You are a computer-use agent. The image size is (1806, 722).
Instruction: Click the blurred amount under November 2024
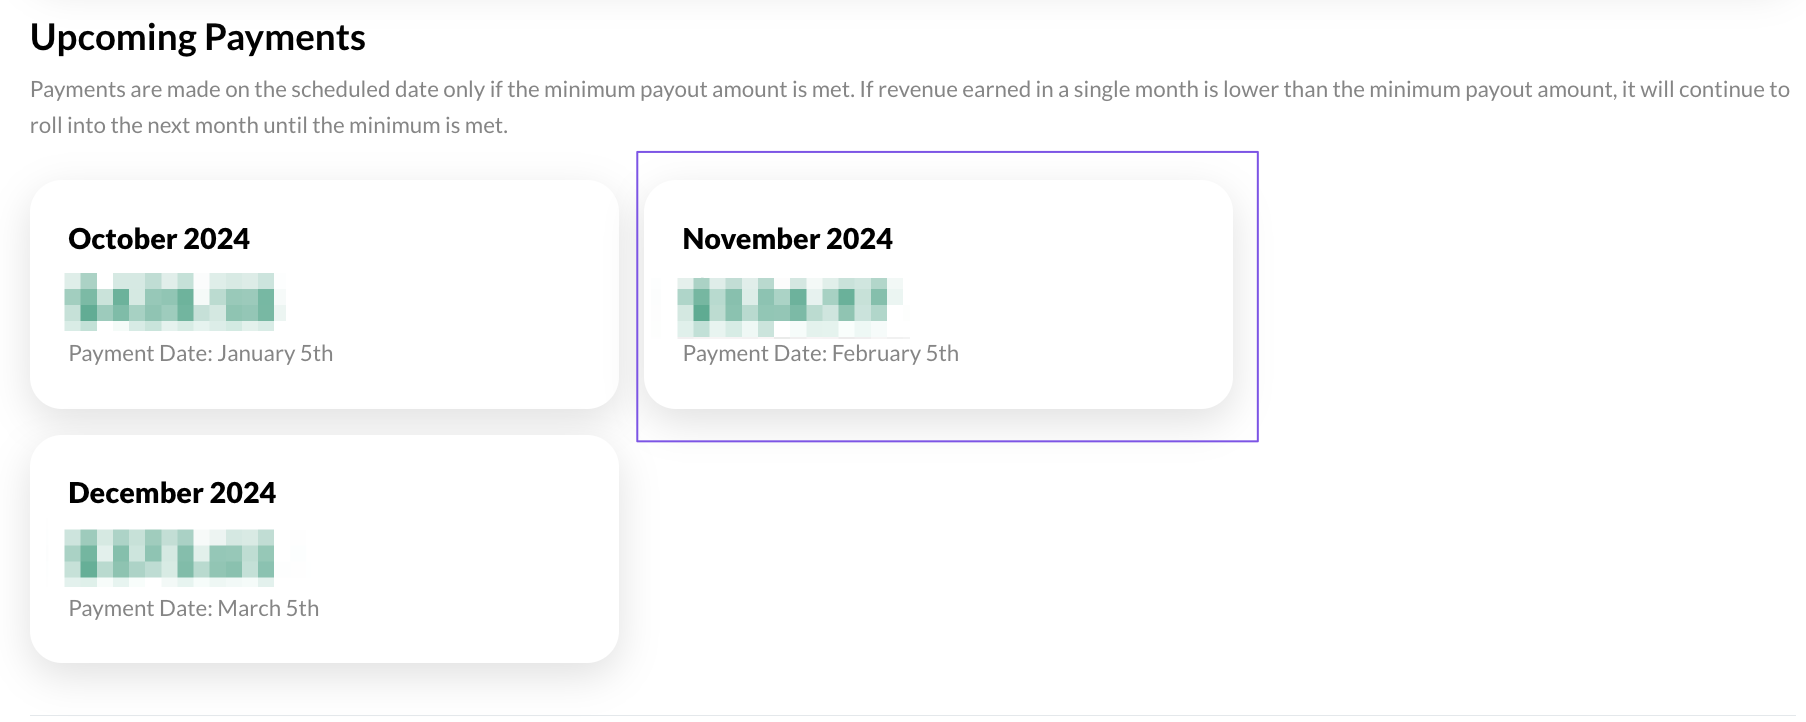785,305
